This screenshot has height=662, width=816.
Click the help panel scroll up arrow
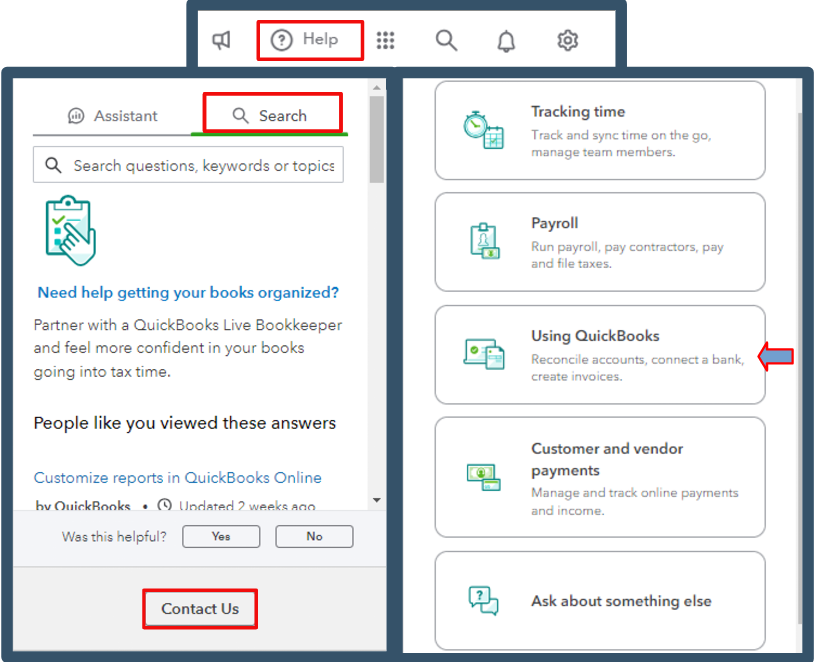(377, 87)
